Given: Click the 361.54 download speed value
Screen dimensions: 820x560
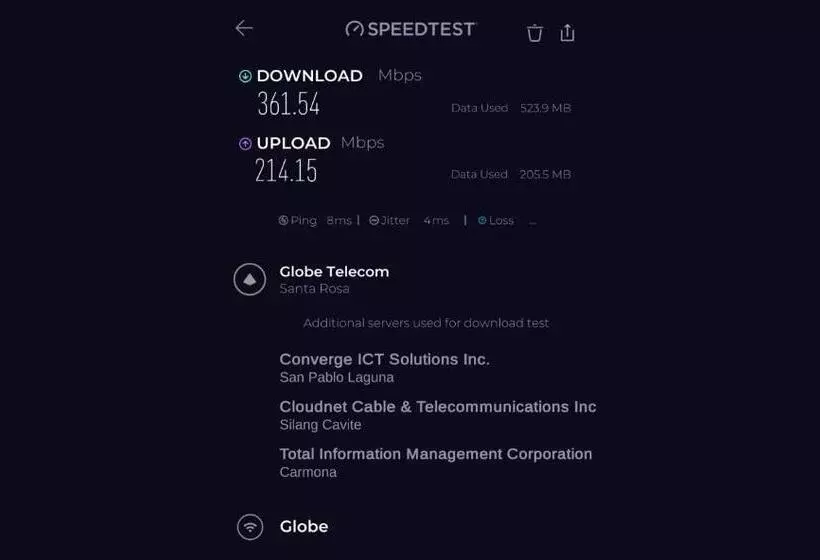Looking at the screenshot, I should pos(288,104).
